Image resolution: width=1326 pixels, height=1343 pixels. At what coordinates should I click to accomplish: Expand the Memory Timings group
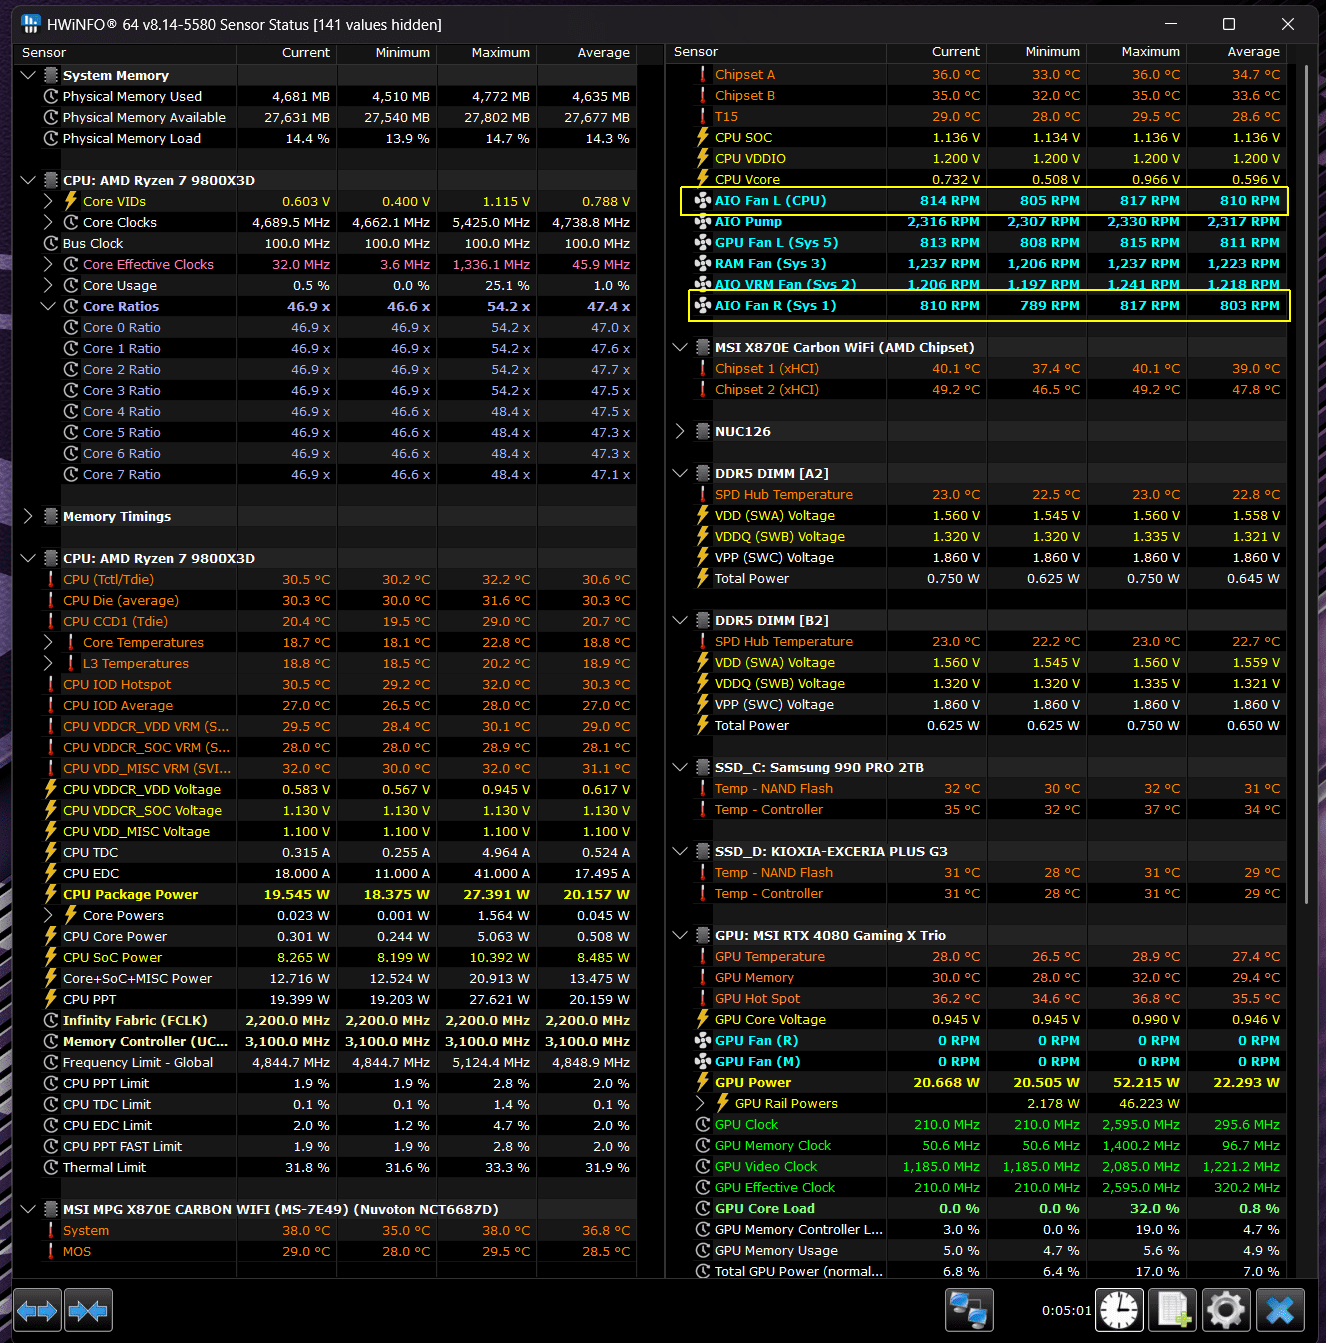28,516
